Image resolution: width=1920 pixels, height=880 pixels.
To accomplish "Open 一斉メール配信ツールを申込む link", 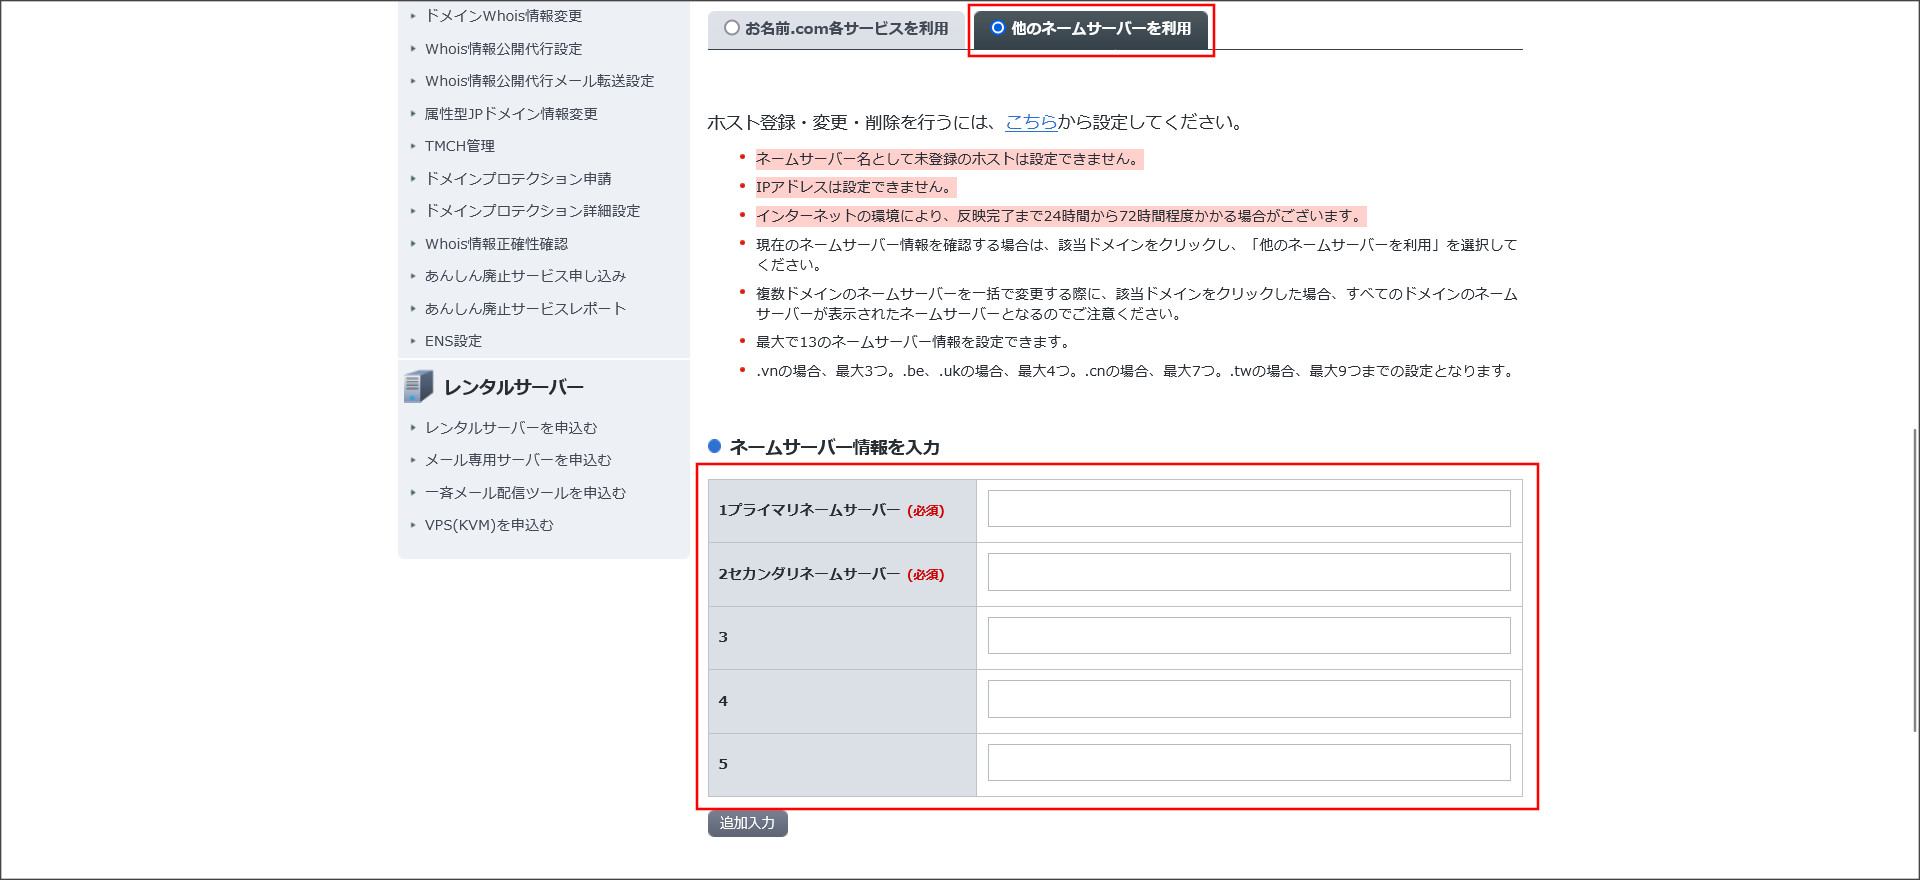I will pyautogui.click(x=525, y=493).
